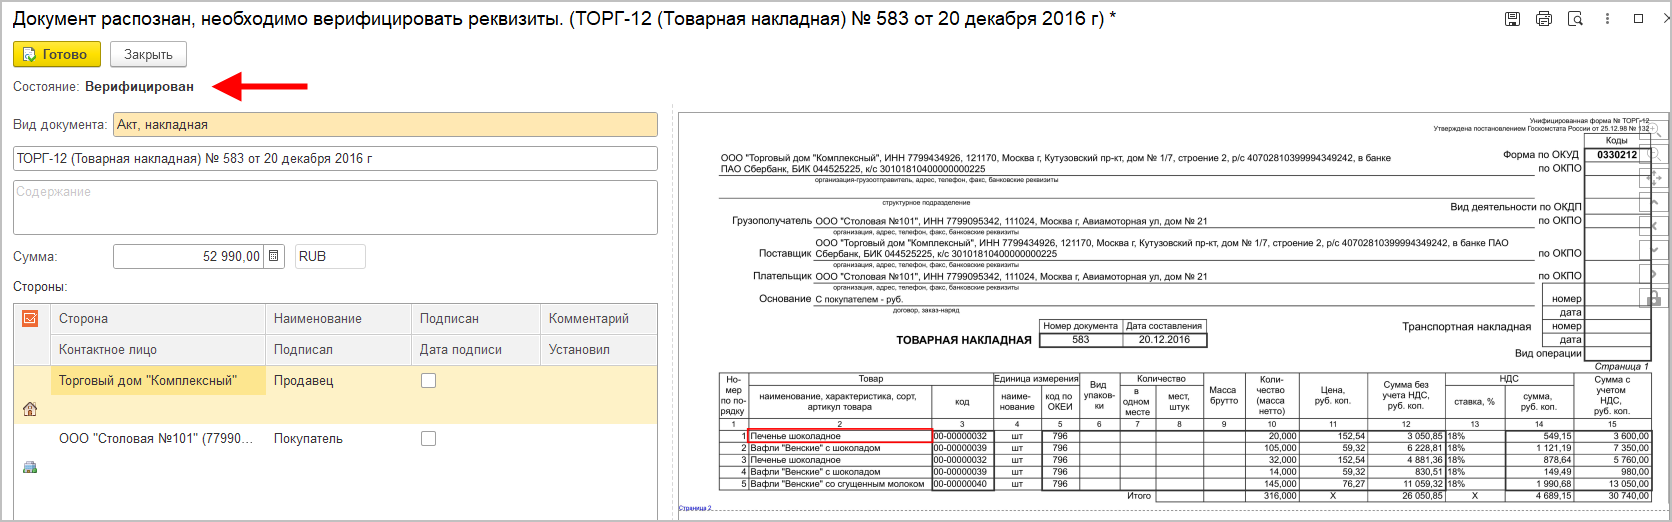Screen dimensions: 1672x522
Task: Click the Наименование column header
Action: tap(338, 319)
